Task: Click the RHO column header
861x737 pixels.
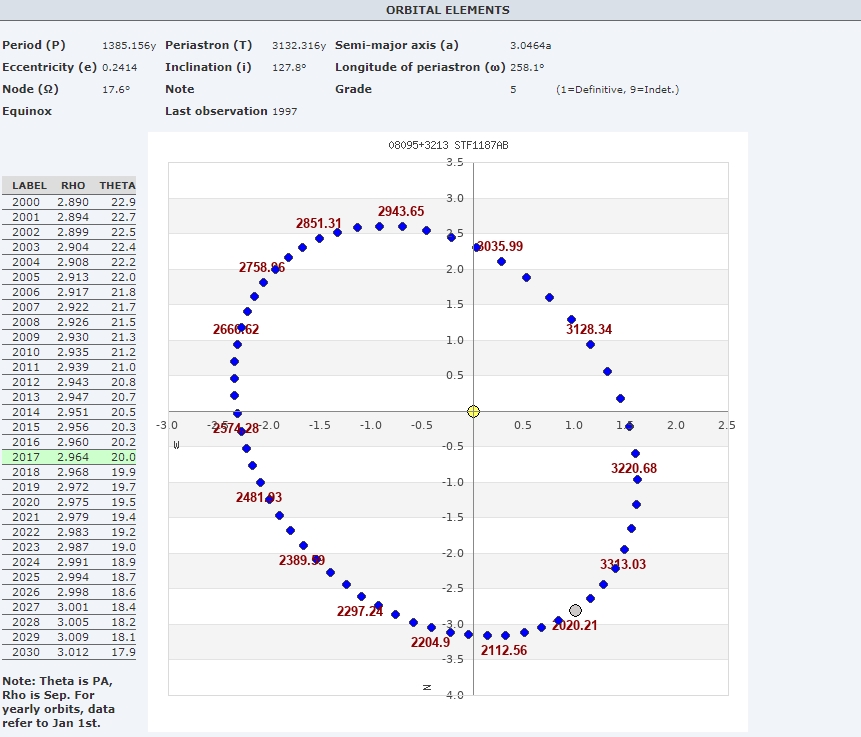Action: click(x=73, y=186)
